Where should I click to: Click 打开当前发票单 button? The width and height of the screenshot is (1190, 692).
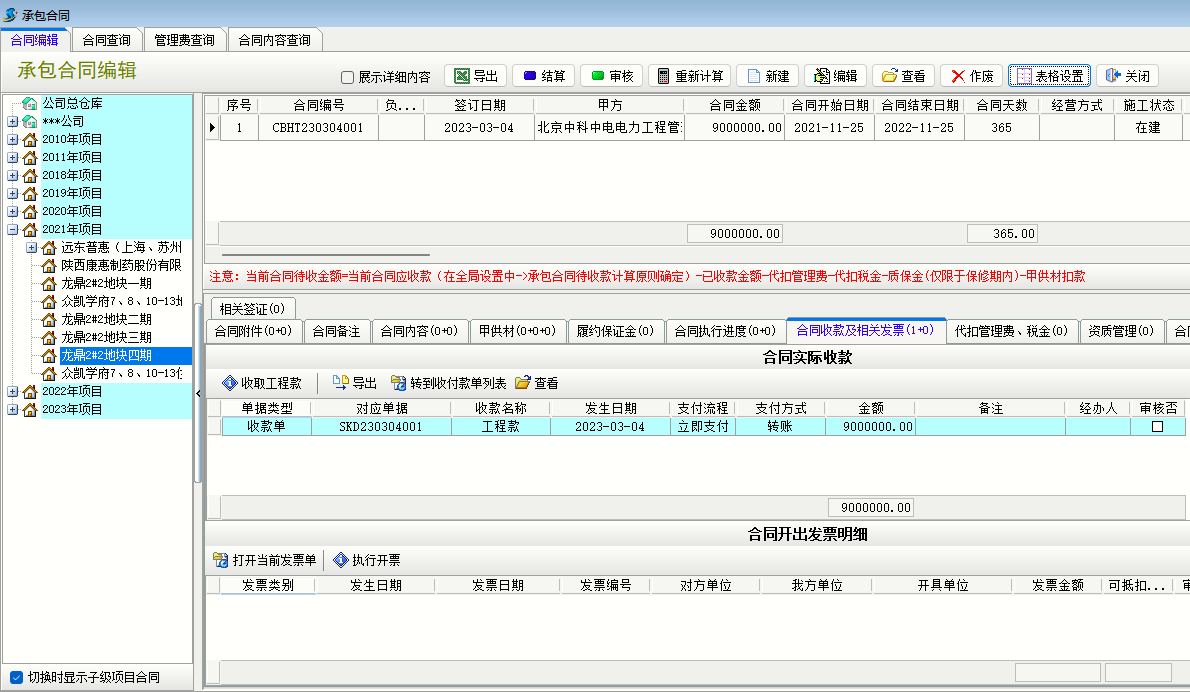click(x=265, y=560)
